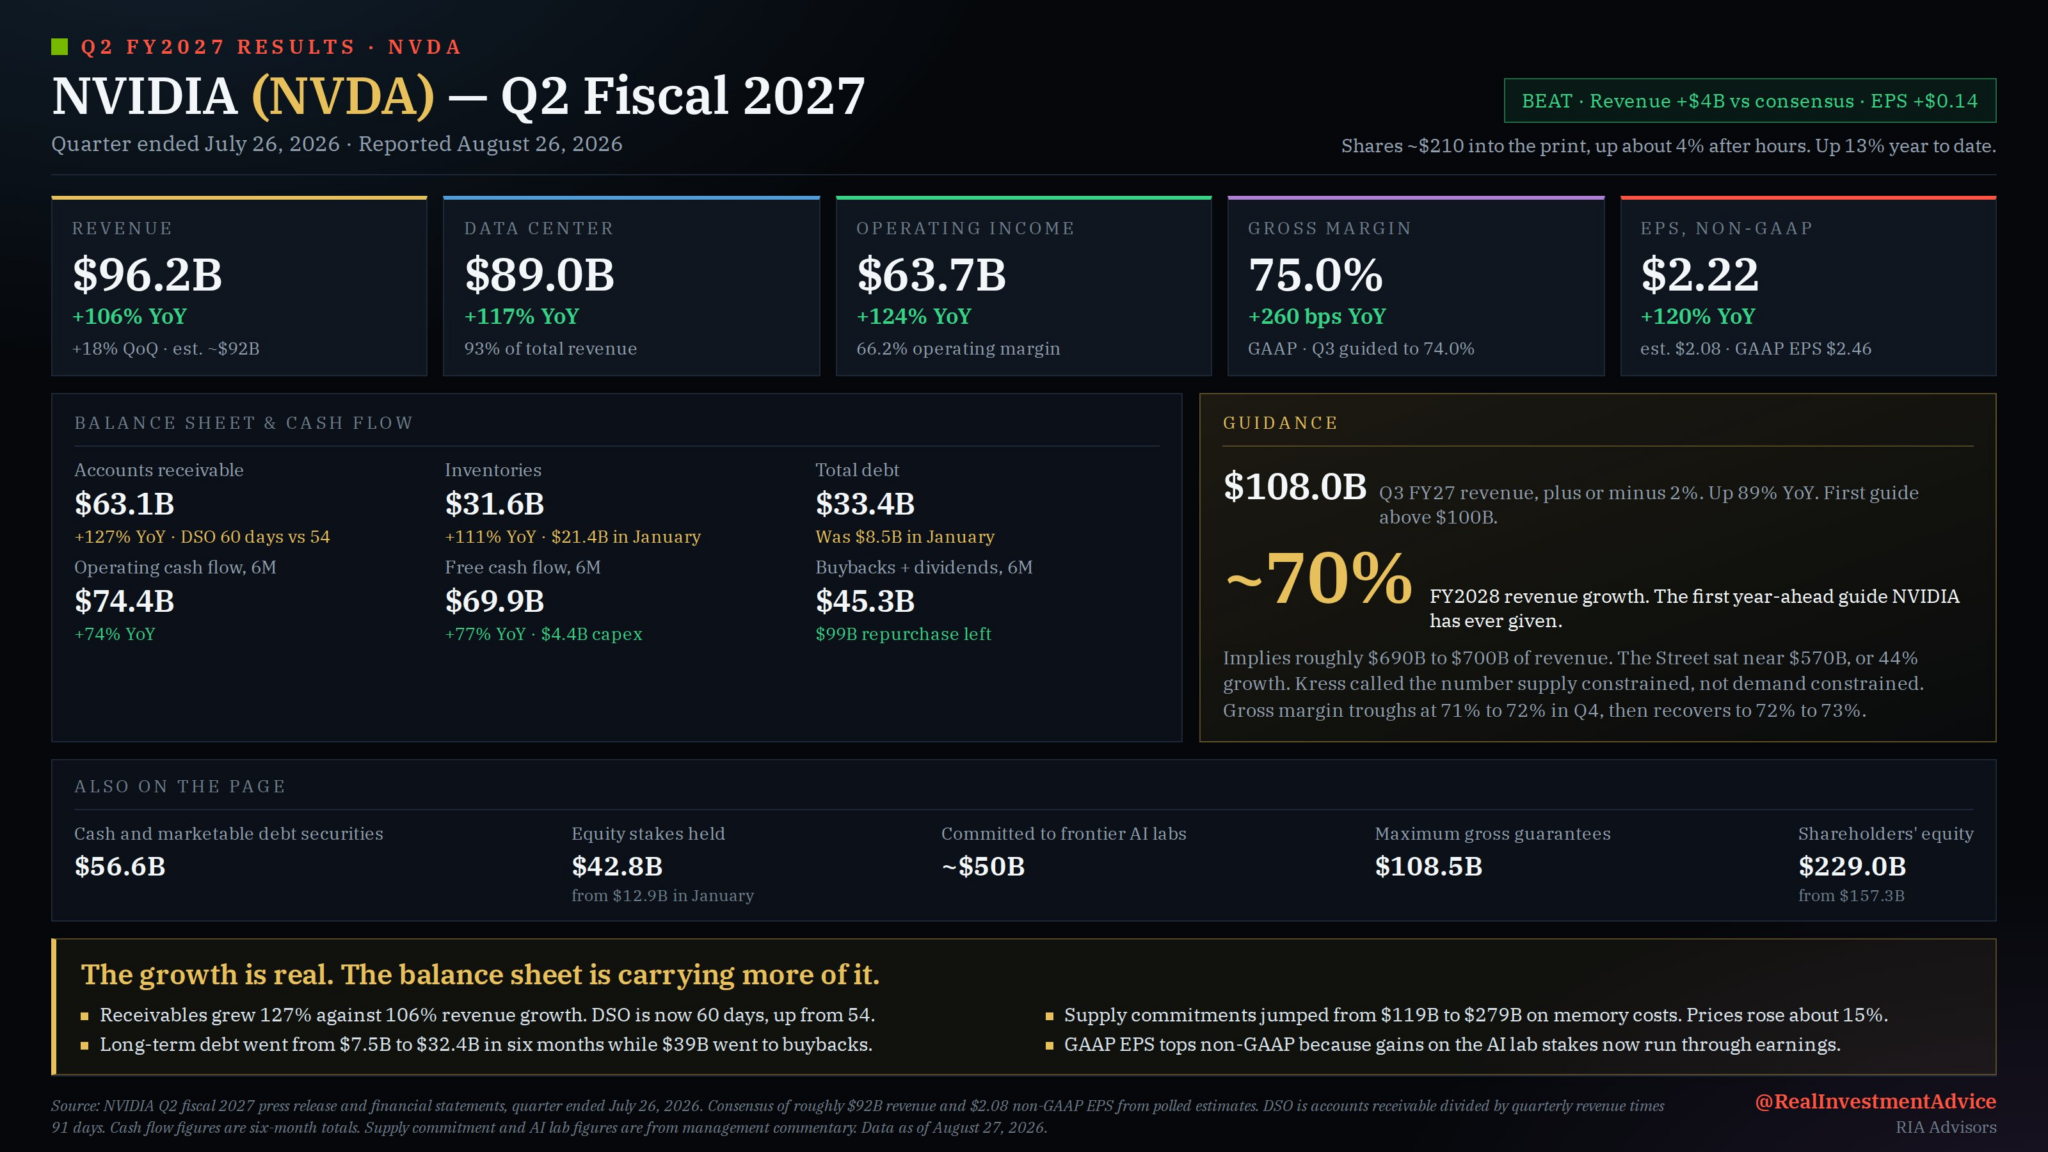This screenshot has width=2048, height=1152.
Task: Click the Operating Income $63.7B card
Action: 1023,286
